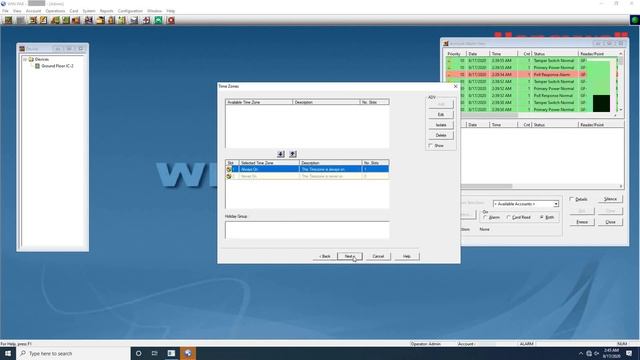This screenshot has height=360, width=640.
Task: Click the move-up arrow in Time Zones dialog
Action: tap(293, 154)
